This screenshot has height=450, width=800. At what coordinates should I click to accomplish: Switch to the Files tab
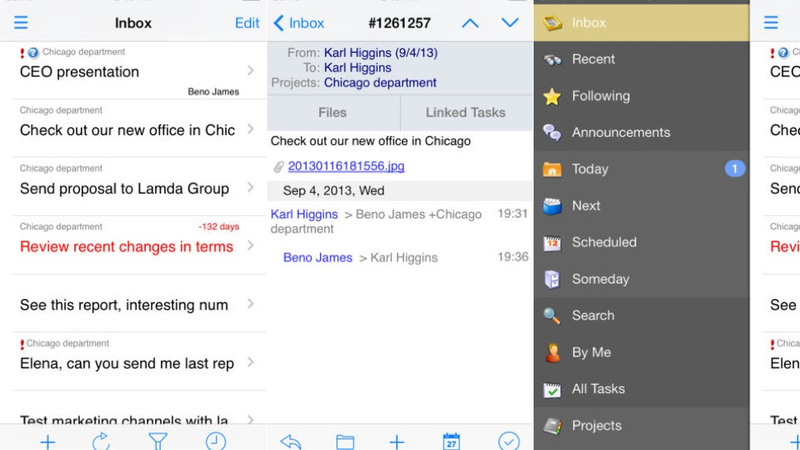pos(334,112)
